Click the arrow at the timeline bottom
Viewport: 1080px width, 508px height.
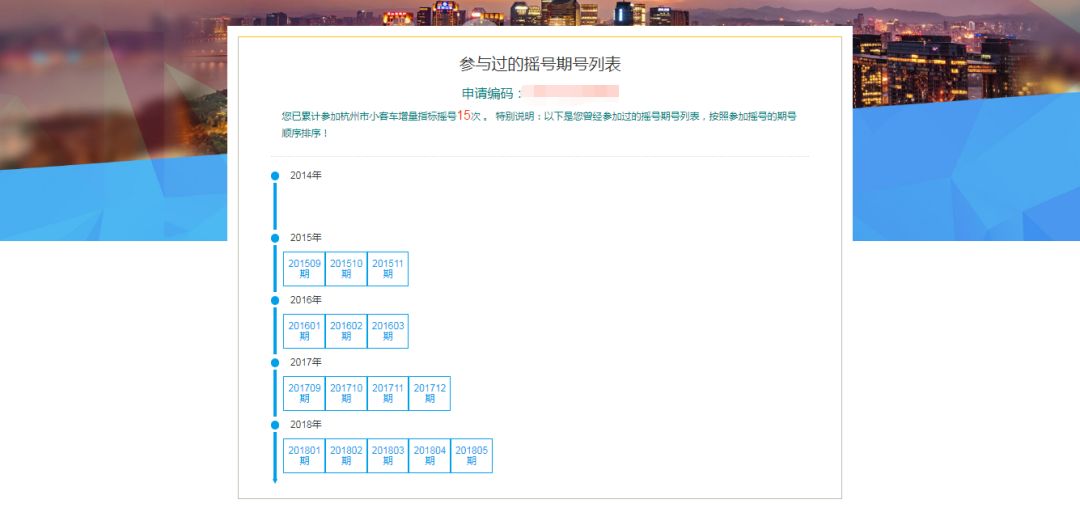tap(275, 480)
